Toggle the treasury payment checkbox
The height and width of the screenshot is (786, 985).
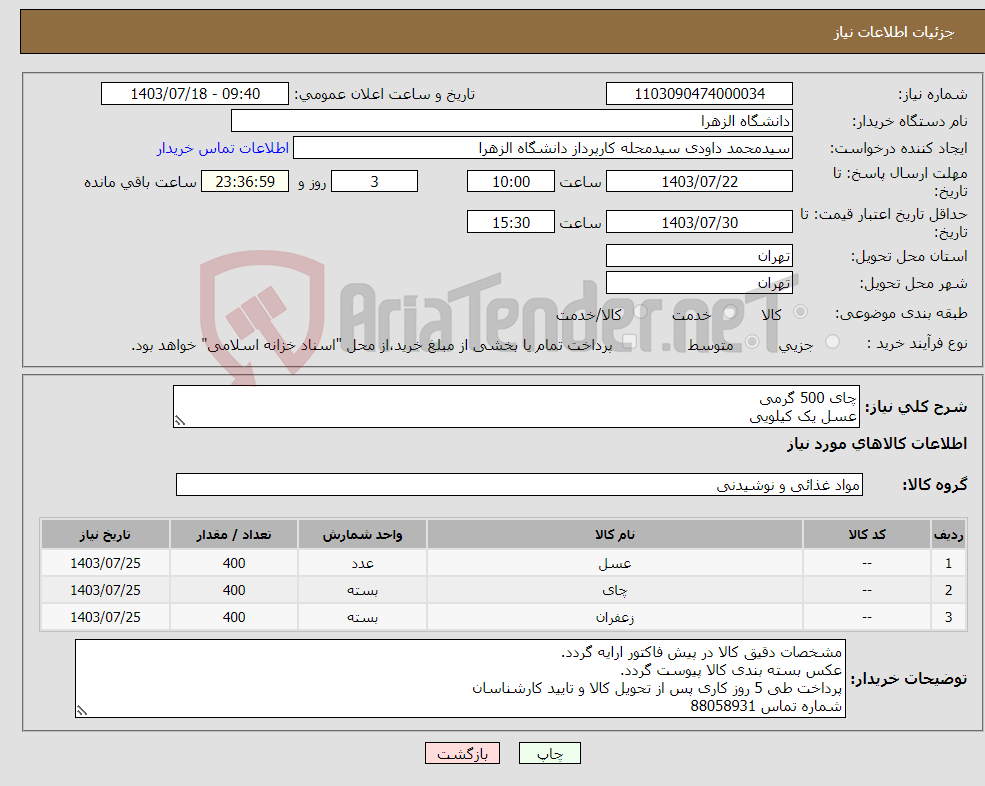[629, 342]
